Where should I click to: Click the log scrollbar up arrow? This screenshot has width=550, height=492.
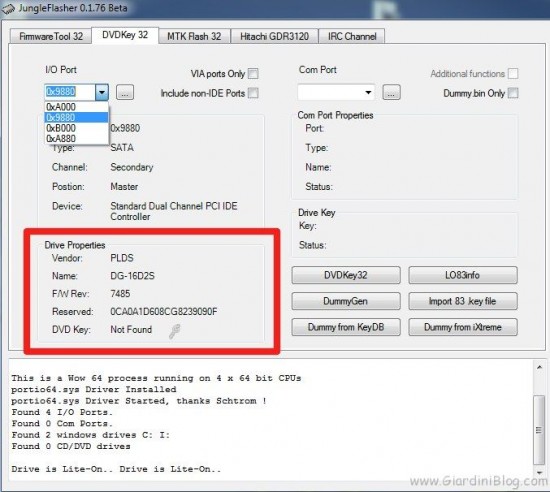coord(539,367)
